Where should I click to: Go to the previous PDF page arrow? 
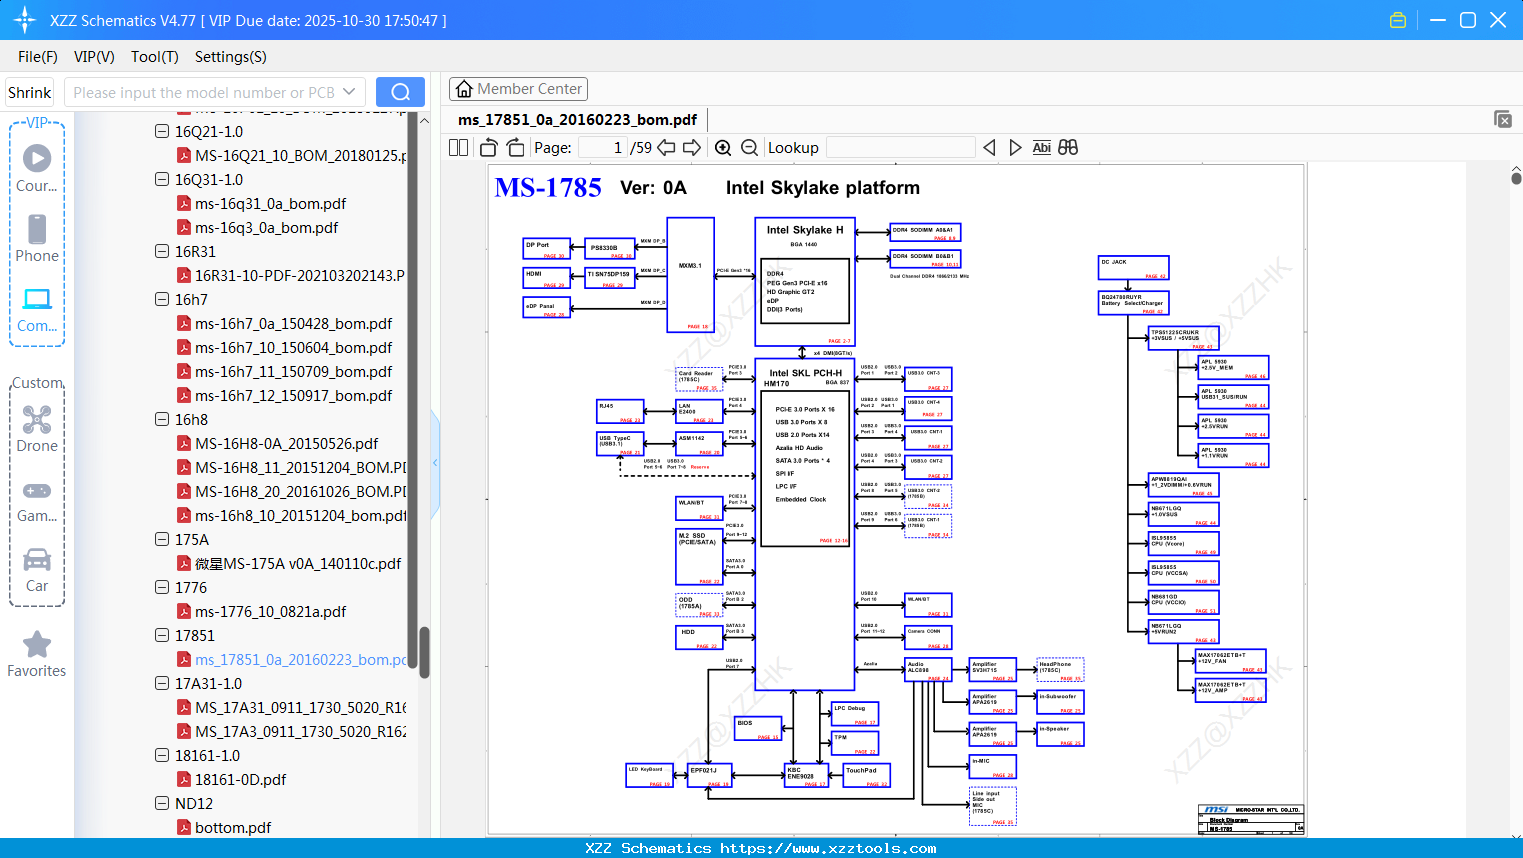[666, 148]
